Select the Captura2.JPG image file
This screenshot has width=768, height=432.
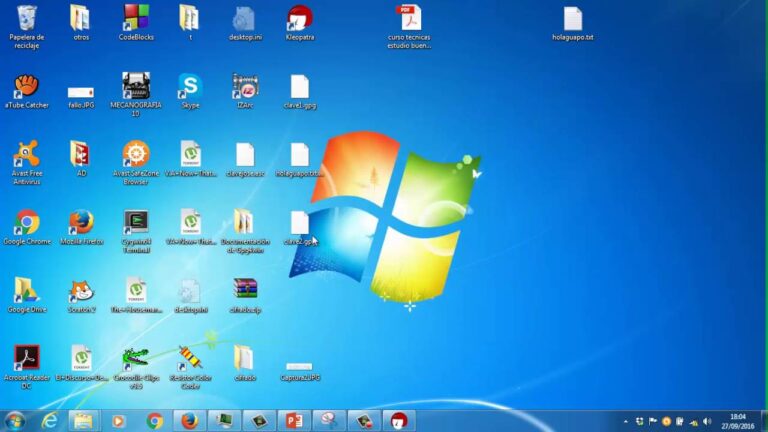pos(299,372)
